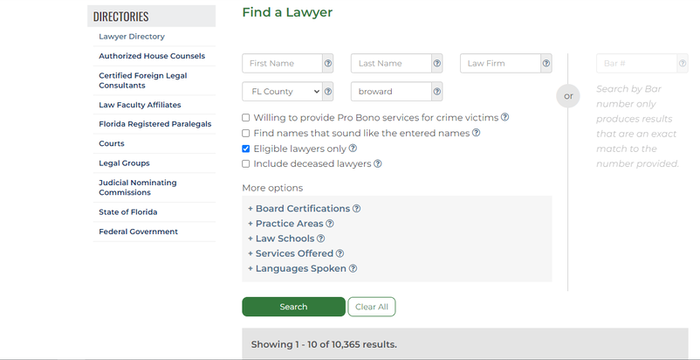The height and width of the screenshot is (360, 700).
Task: Open the FL County dropdown
Action: pos(282,91)
